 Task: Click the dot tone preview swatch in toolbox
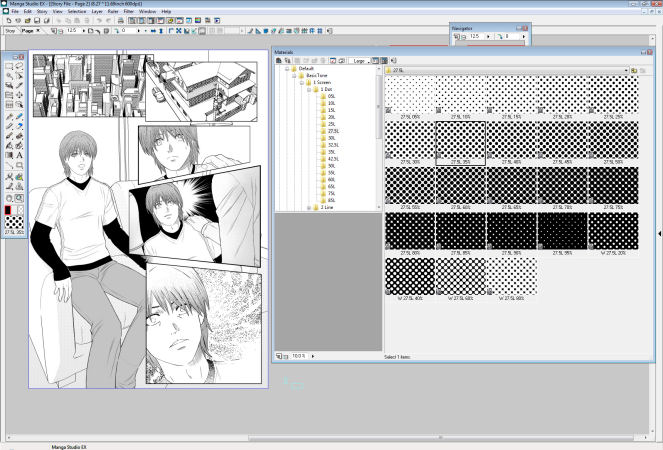point(14,222)
